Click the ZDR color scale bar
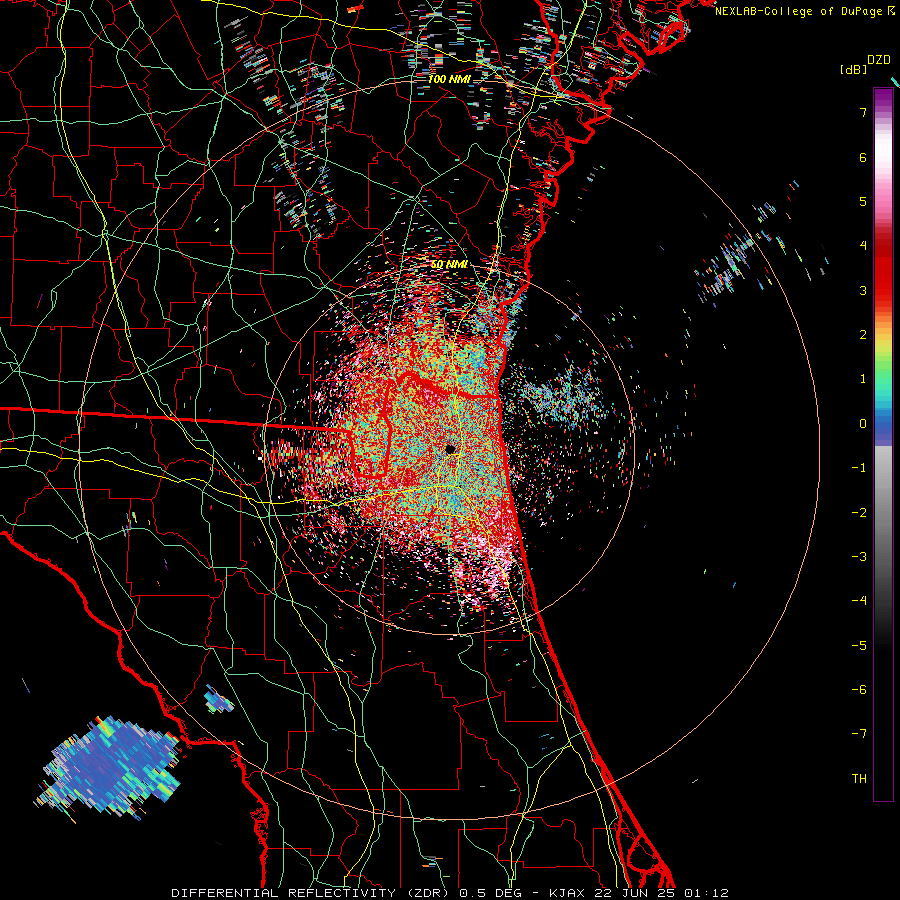This screenshot has height=900, width=900. 883,444
